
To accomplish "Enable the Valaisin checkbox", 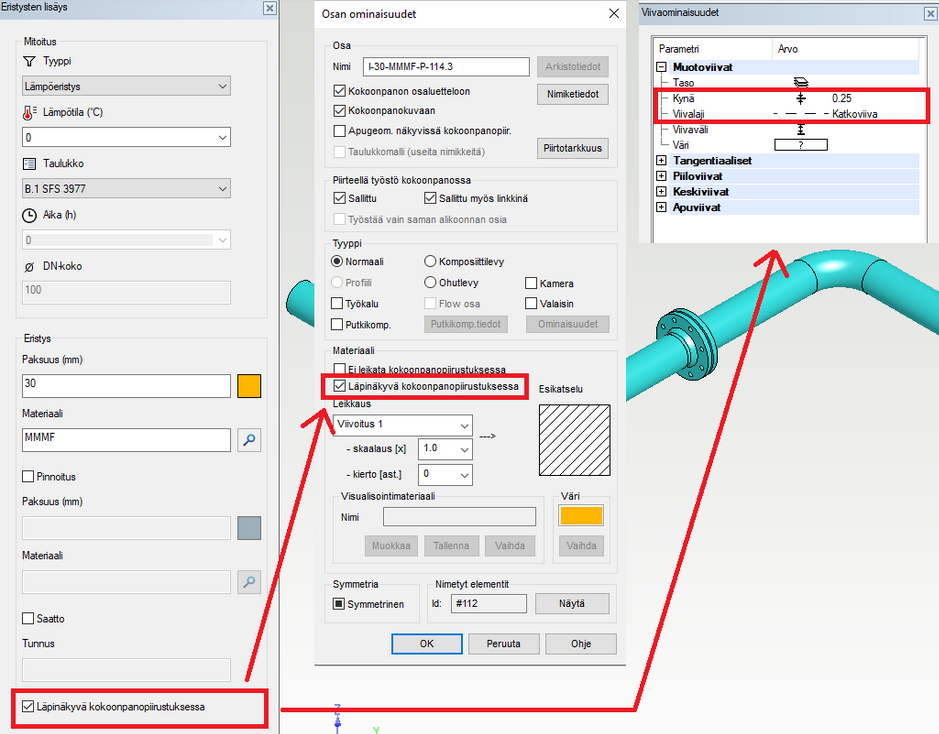I will pos(531,304).
